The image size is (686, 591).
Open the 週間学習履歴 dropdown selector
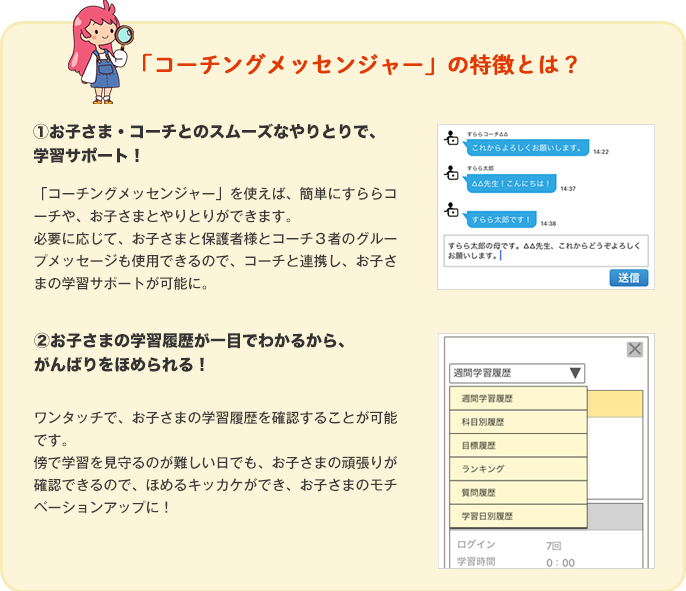[x=517, y=373]
